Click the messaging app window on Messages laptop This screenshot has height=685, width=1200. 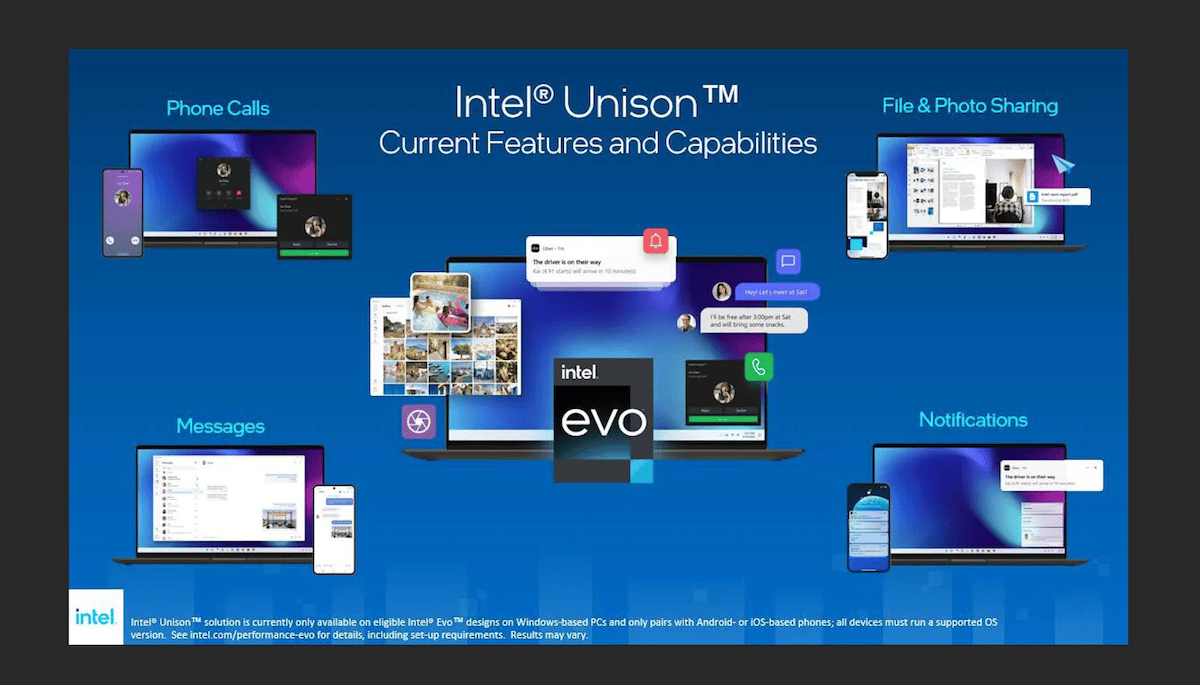coord(228,498)
